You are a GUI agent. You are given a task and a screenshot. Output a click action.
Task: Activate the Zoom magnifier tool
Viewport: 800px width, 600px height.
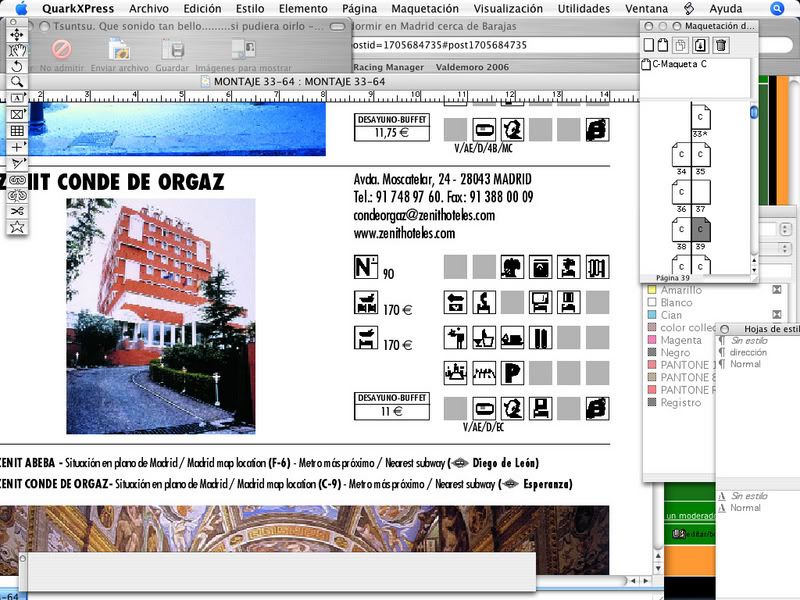pos(17,82)
